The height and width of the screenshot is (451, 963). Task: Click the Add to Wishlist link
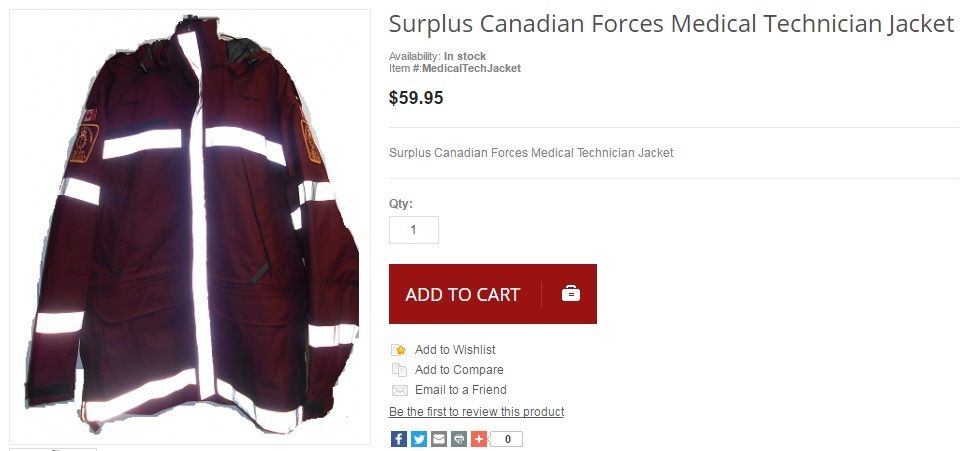point(455,350)
